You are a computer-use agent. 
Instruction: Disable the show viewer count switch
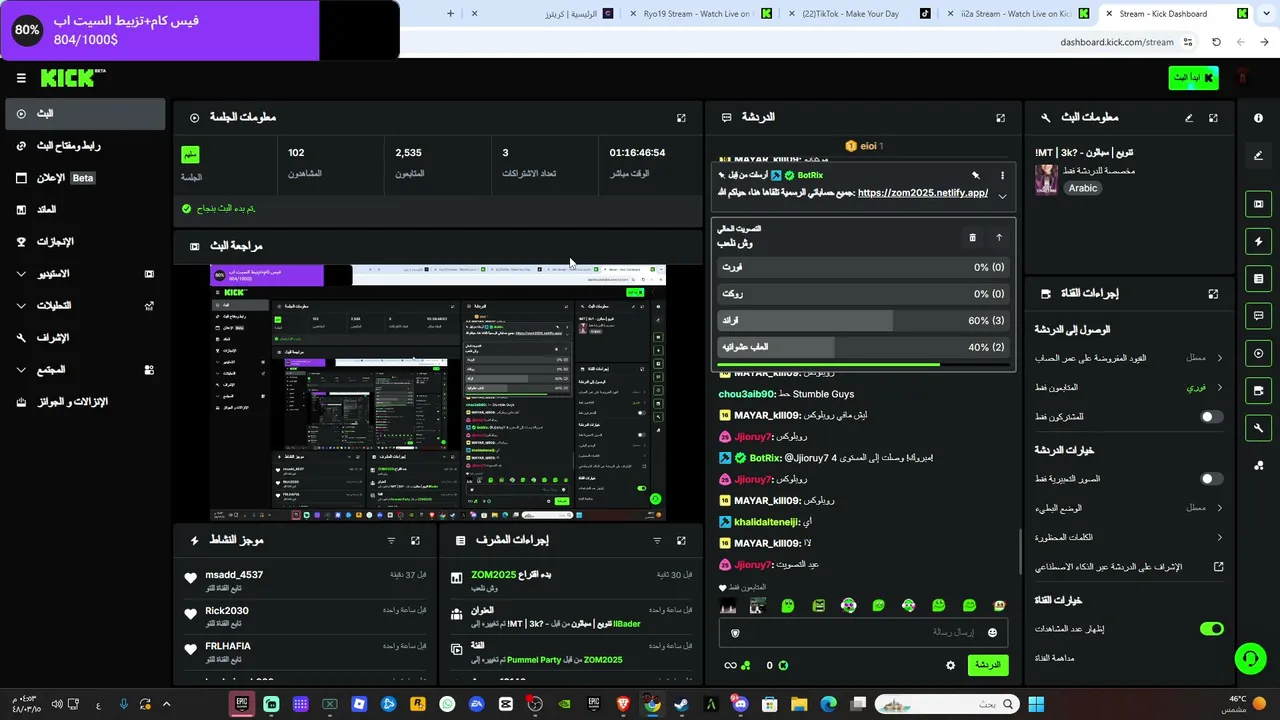pos(1211,629)
